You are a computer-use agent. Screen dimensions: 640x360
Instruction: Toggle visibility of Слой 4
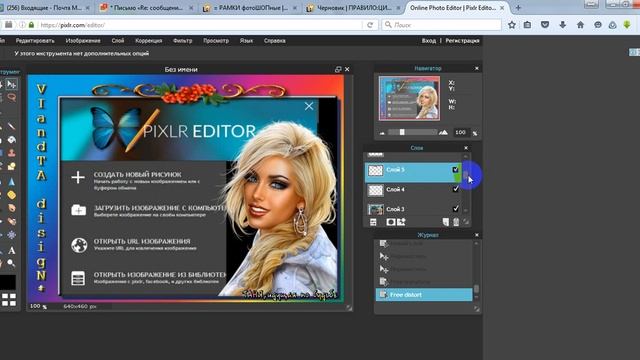point(456,189)
